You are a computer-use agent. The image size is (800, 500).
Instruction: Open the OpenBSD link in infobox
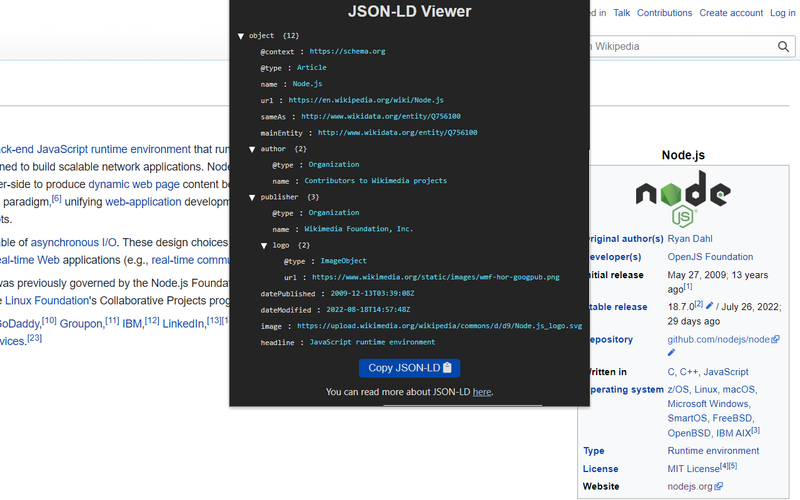(x=689, y=433)
